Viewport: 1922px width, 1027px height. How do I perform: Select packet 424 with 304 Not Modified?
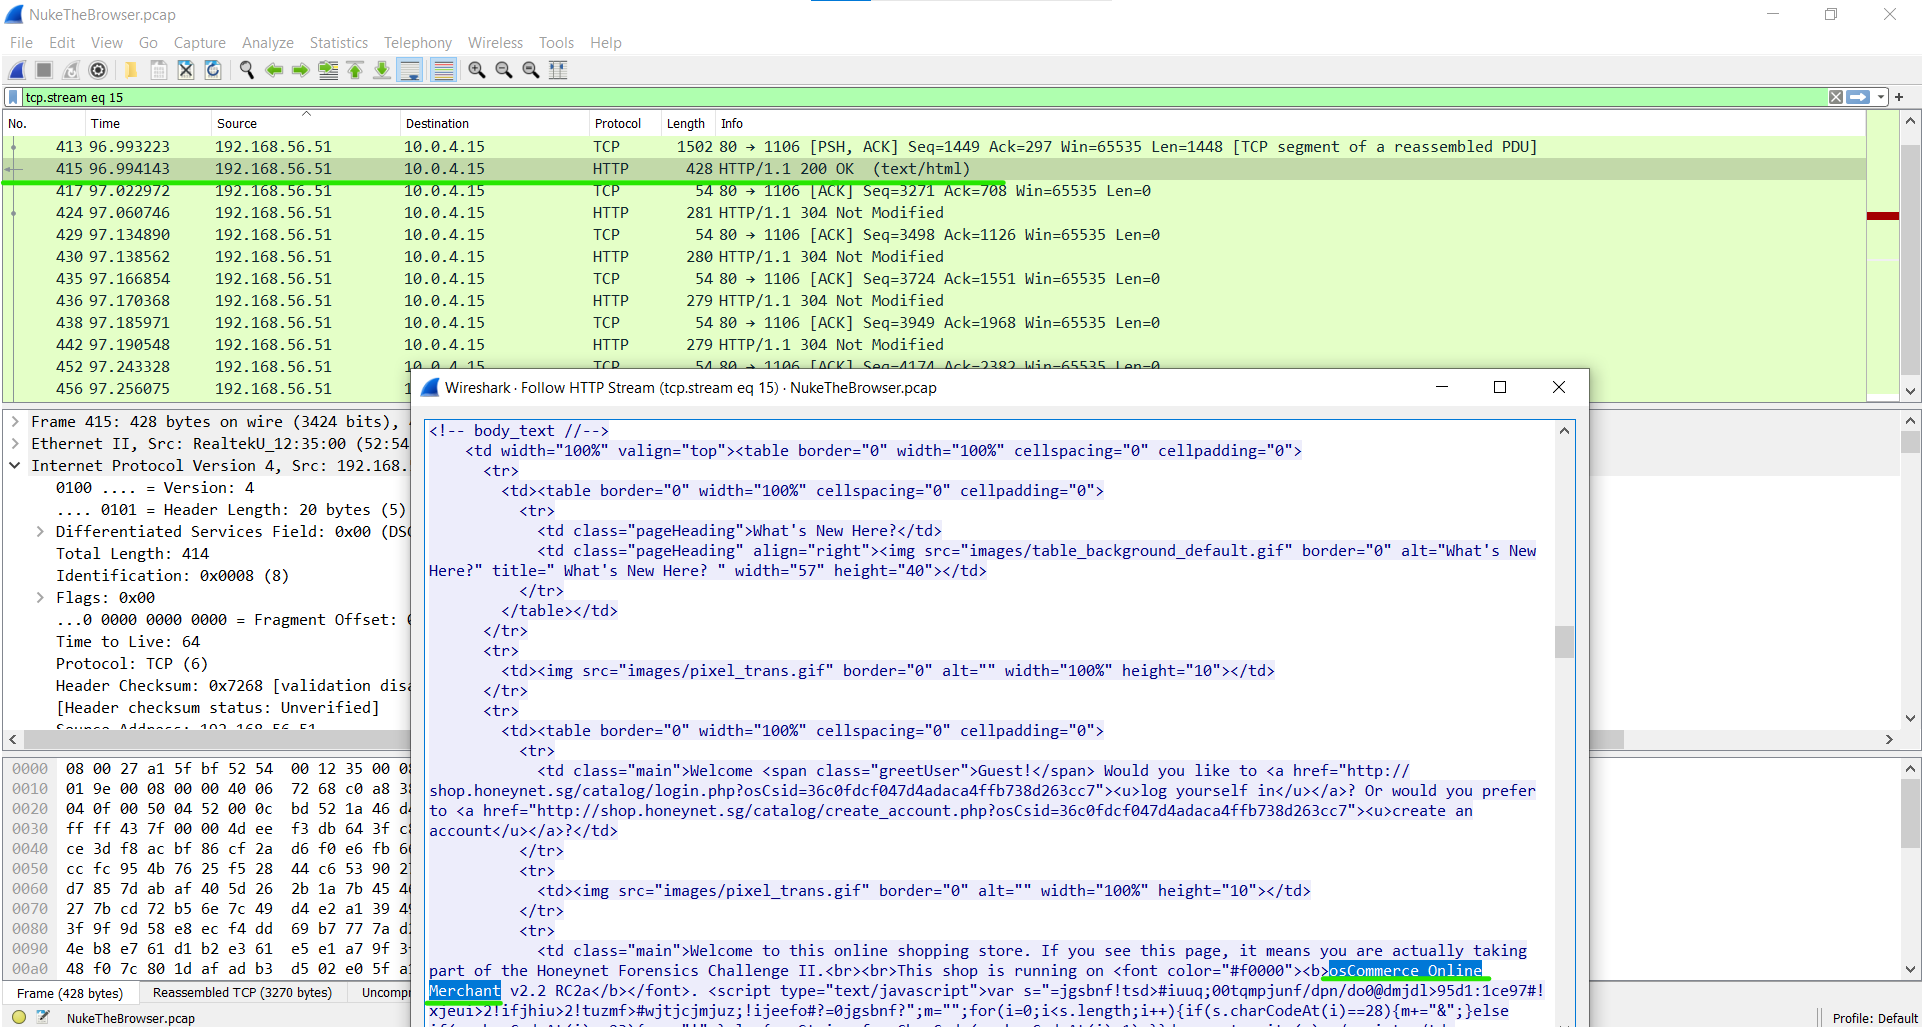(934, 213)
